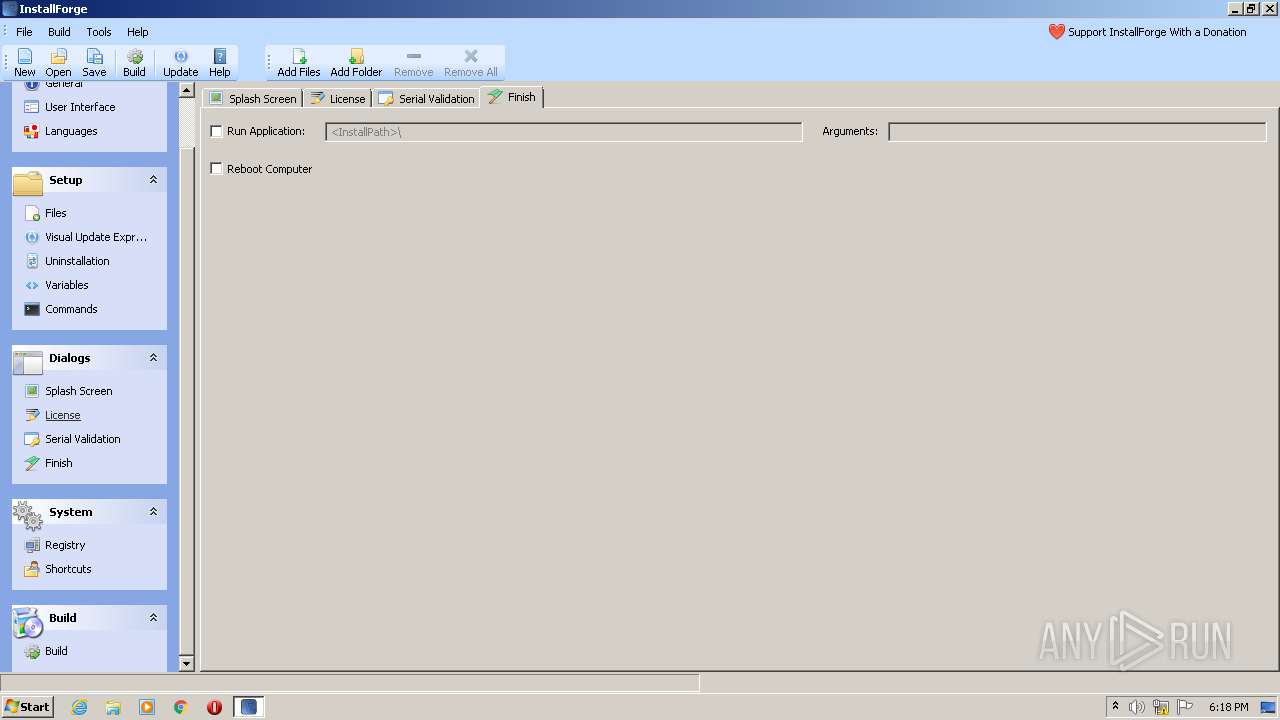The image size is (1280, 720).
Task: Click the Arguments input field
Action: tap(1077, 132)
